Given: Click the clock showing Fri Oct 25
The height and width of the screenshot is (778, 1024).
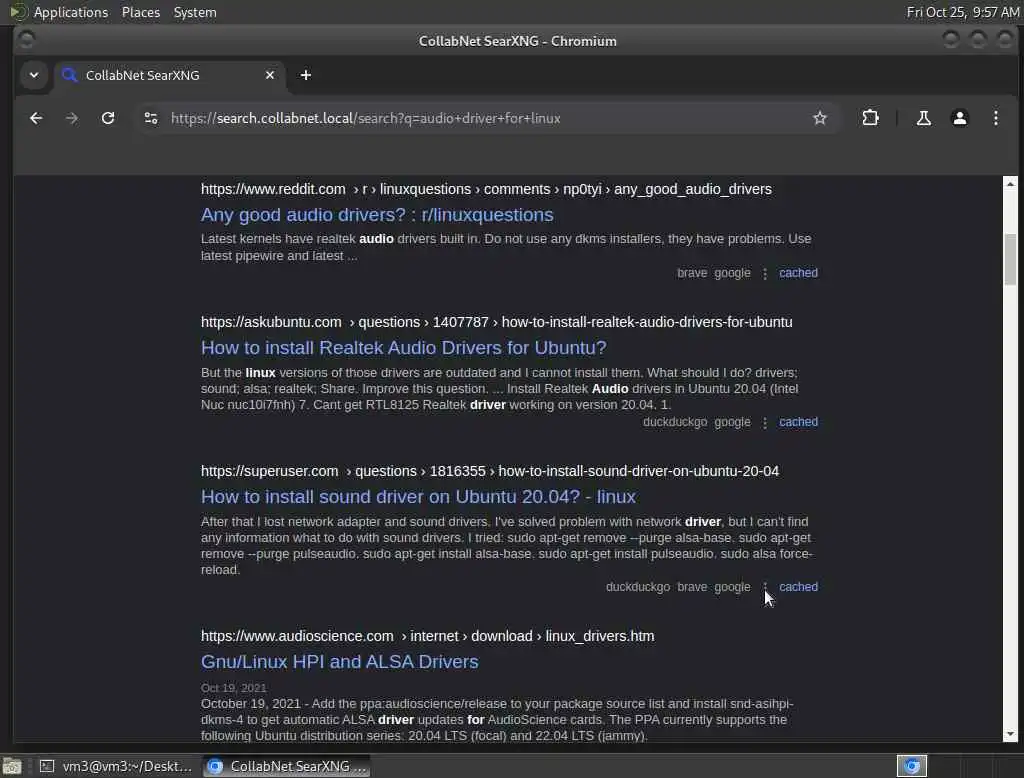Looking at the screenshot, I should (x=963, y=12).
